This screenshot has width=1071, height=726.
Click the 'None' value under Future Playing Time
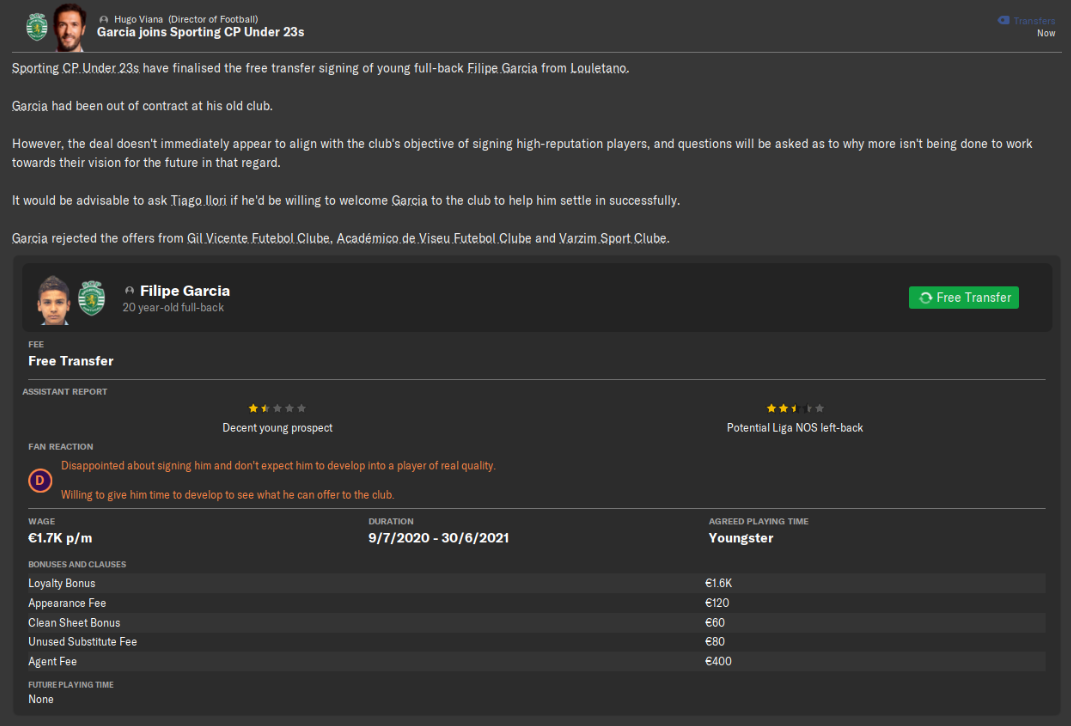(41, 699)
